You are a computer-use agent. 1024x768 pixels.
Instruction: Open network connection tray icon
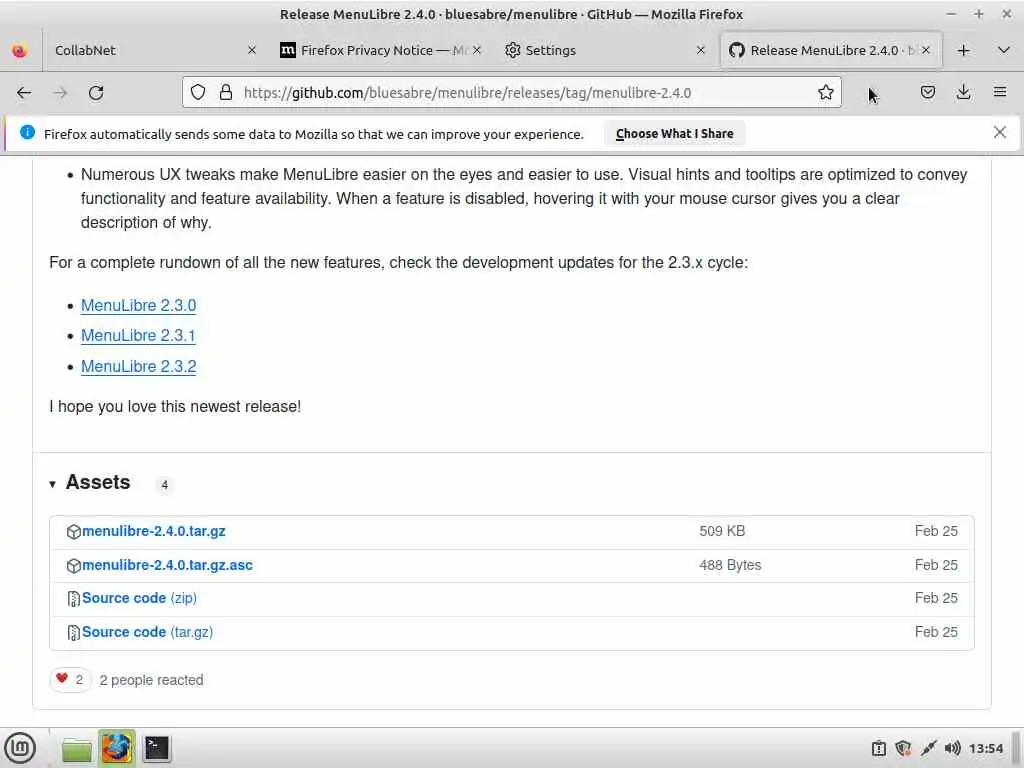tap(928, 748)
